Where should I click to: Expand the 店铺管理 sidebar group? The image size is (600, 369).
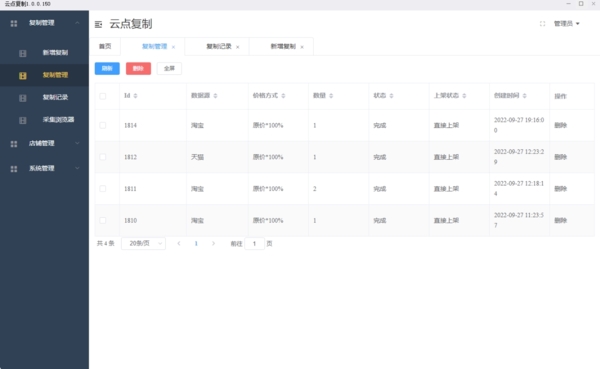click(77, 144)
